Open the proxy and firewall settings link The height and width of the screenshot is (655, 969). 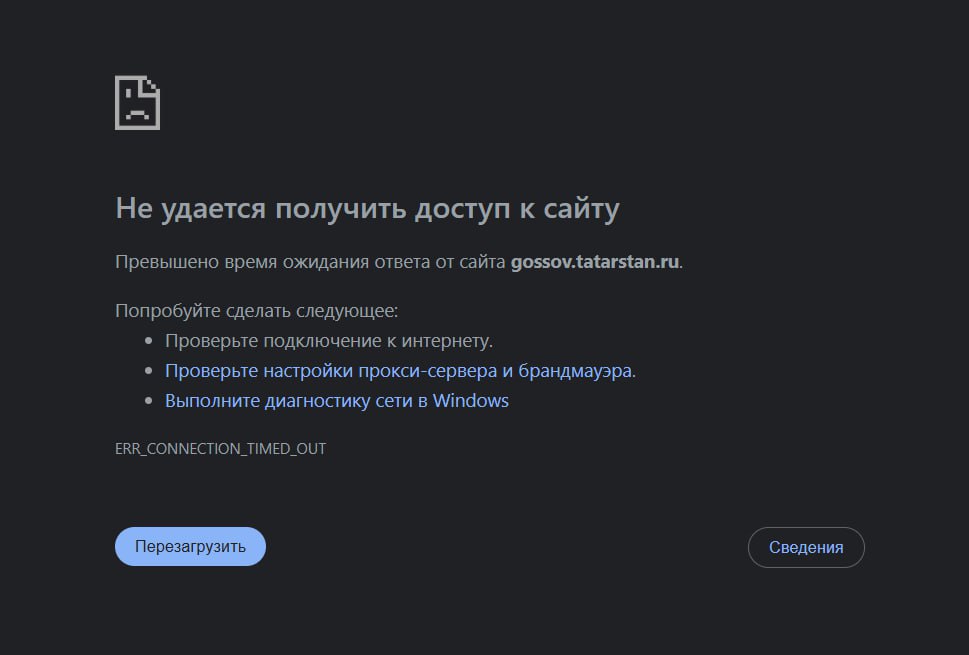pos(399,371)
